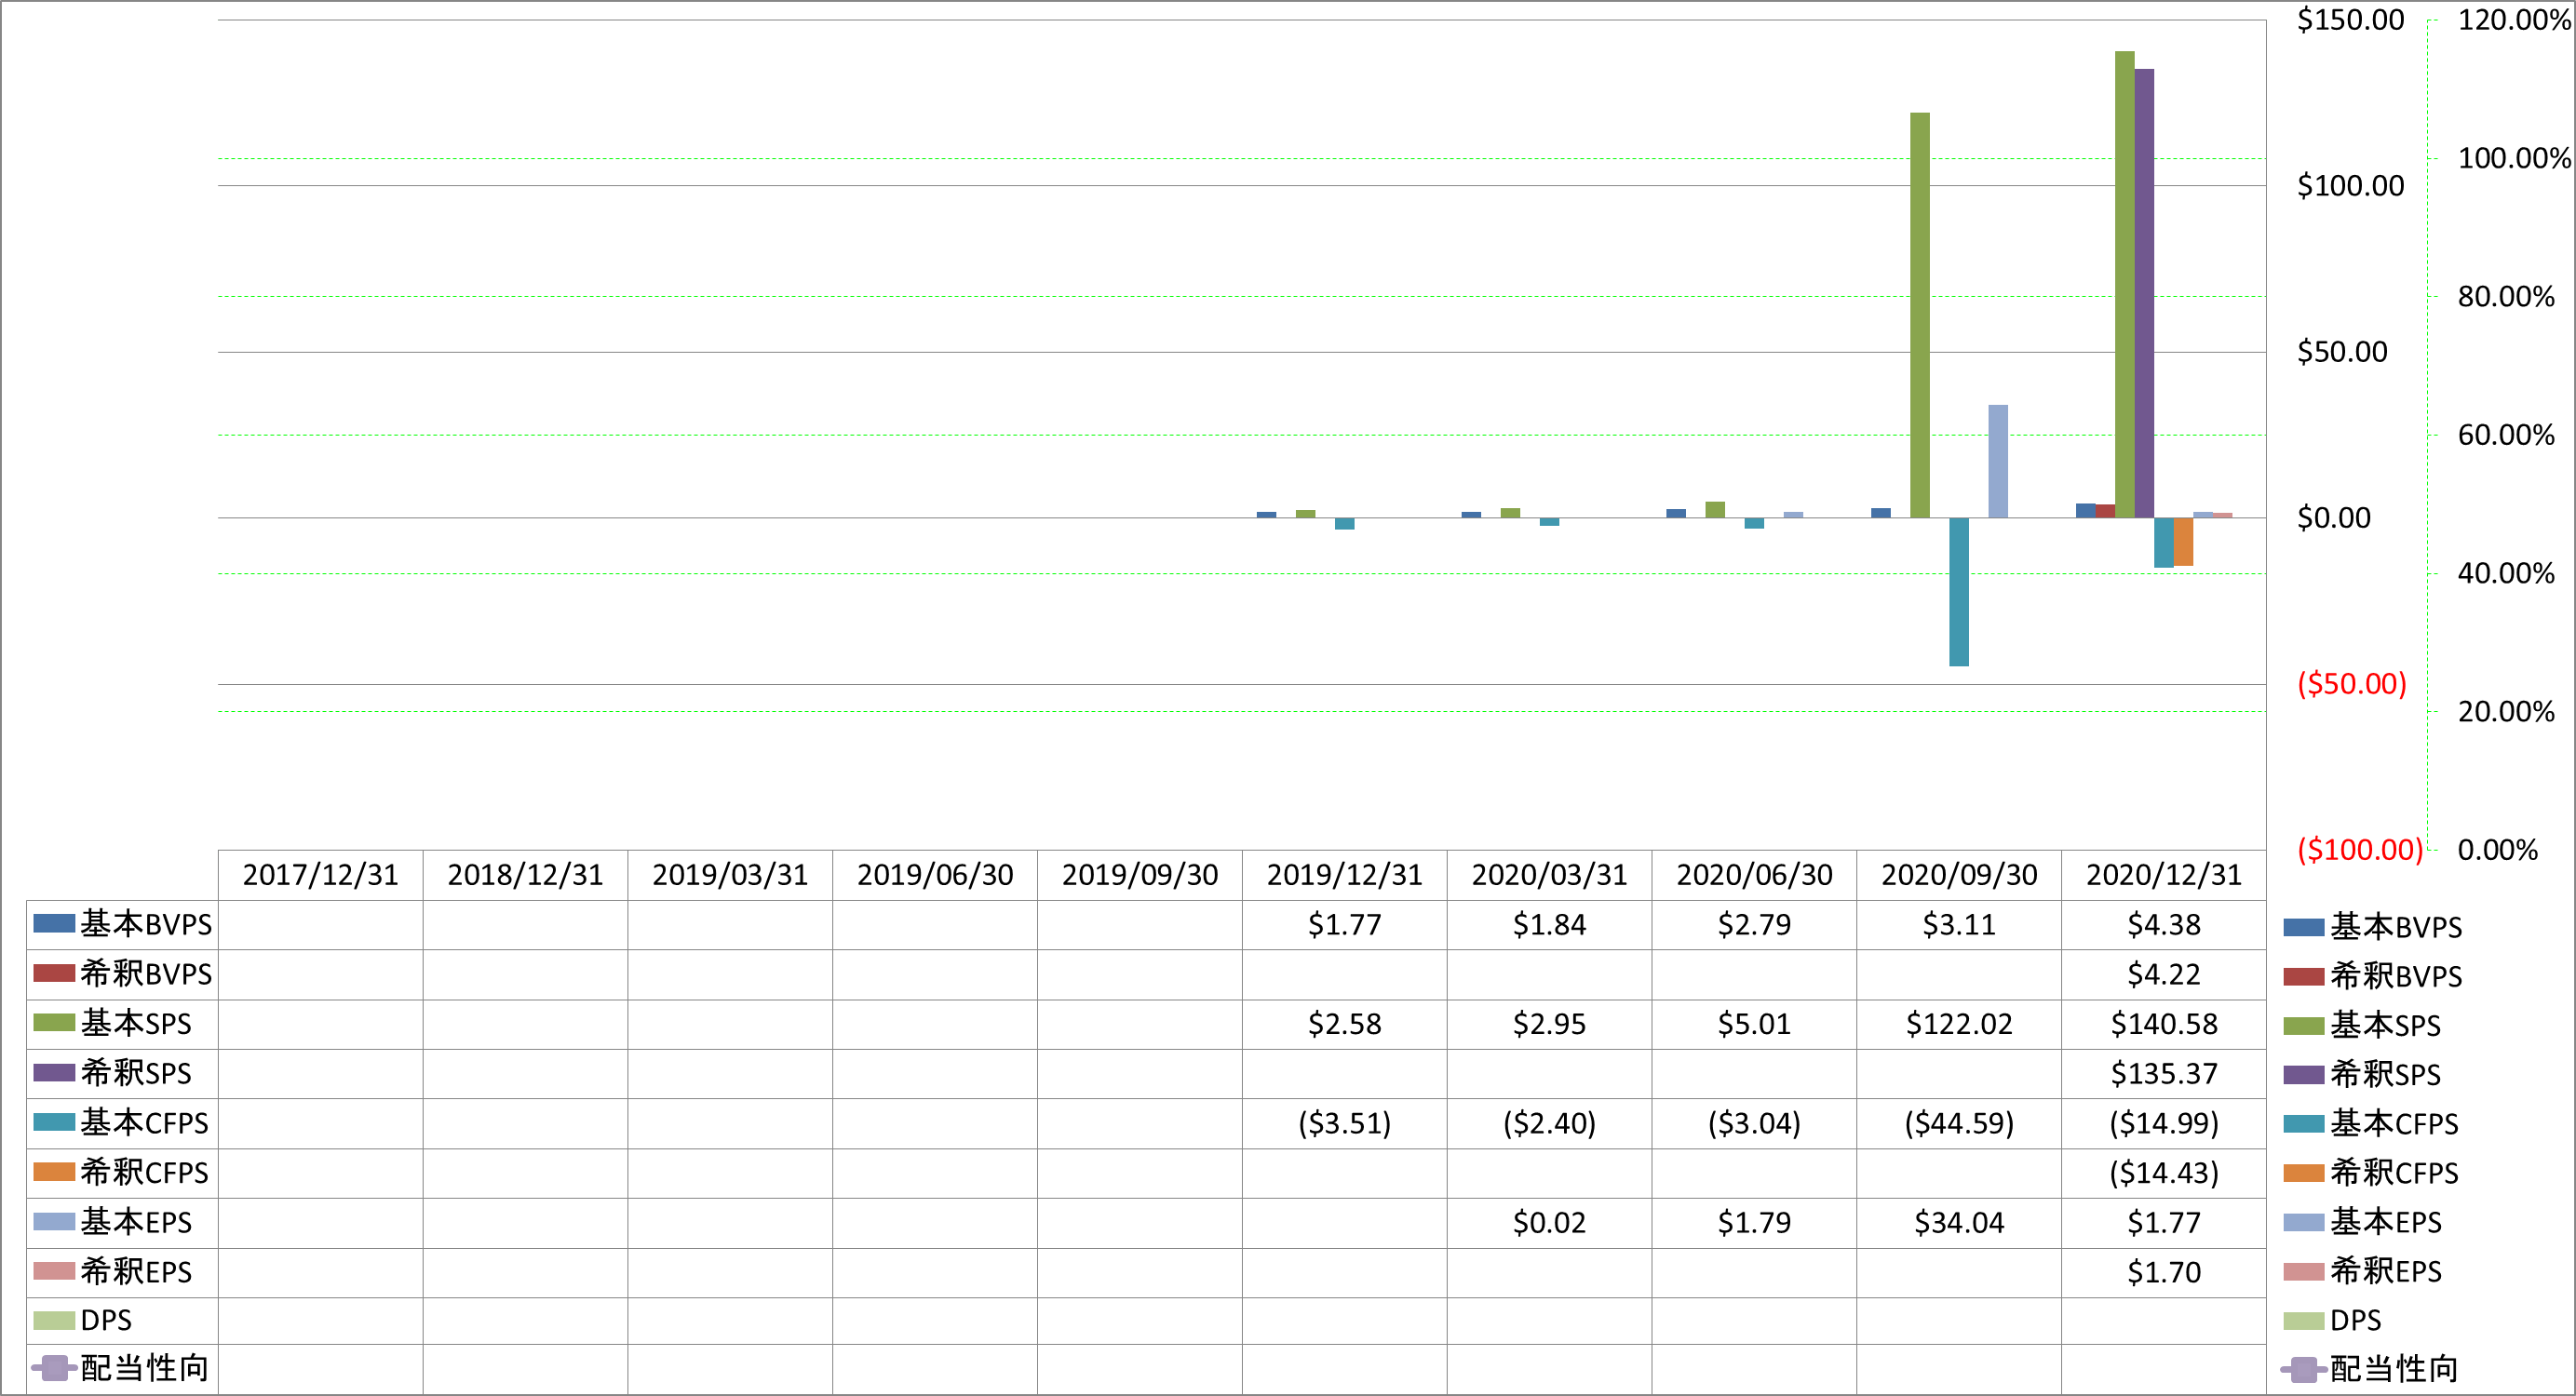Click the 120.00% secondary axis label
The width and height of the screenshot is (2576, 1396).
[2515, 20]
